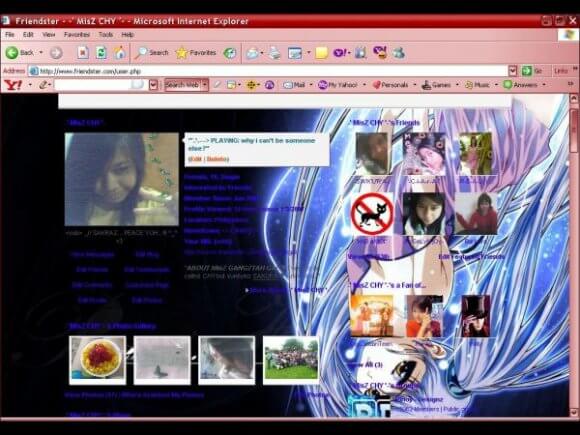Open the Yahoo search box history dropdown
The image size is (580, 435).
[x=154, y=85]
